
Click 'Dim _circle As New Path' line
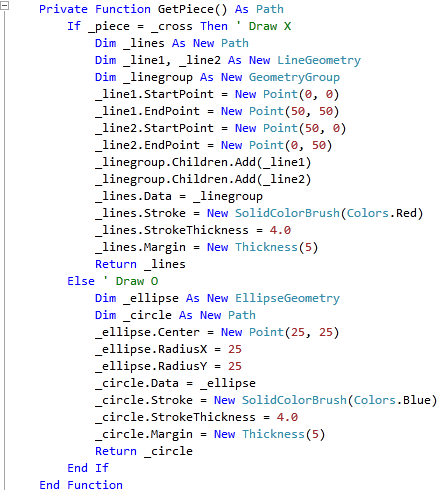175,315
